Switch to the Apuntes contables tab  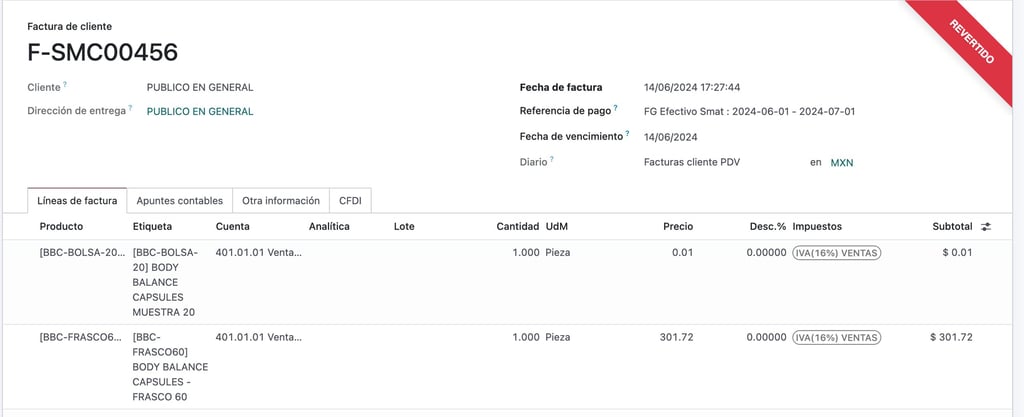180,201
